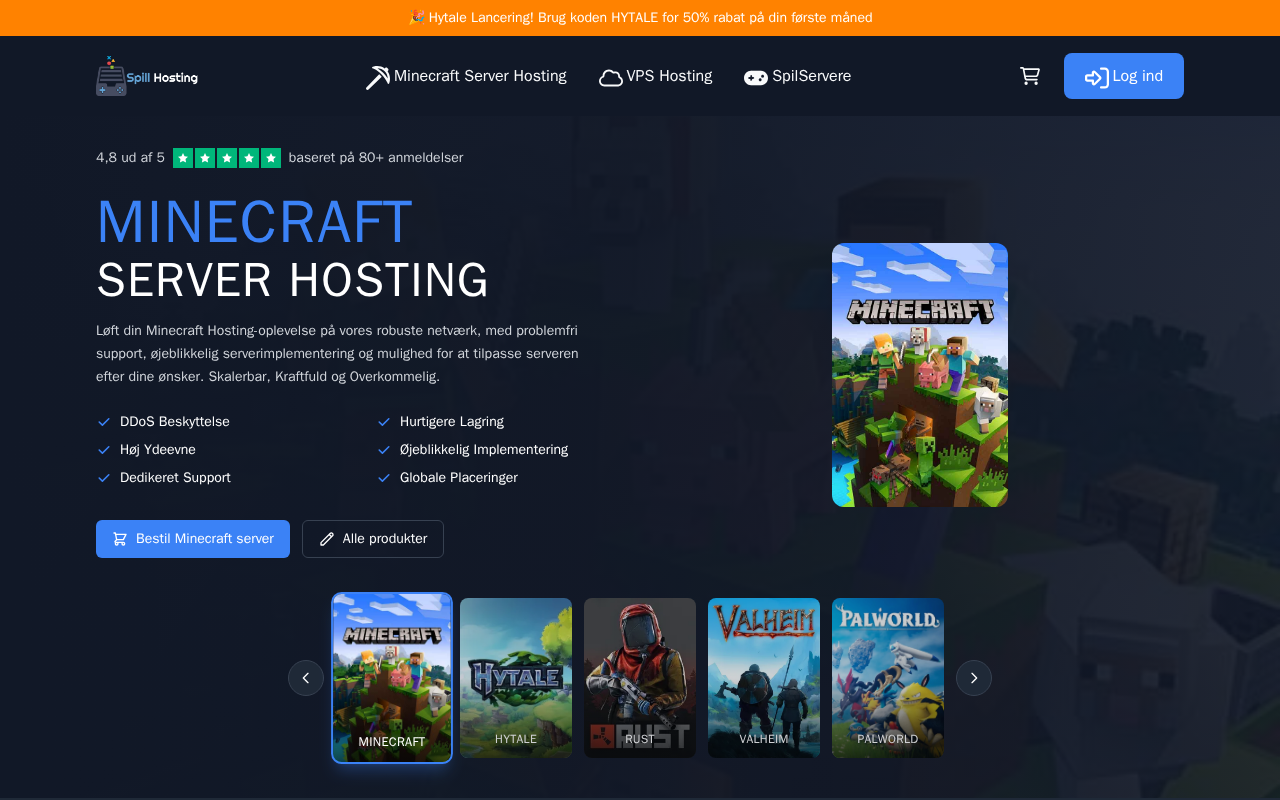Click 'Høj Ydeevne' feature text
The image size is (1280, 800).
[158, 450]
